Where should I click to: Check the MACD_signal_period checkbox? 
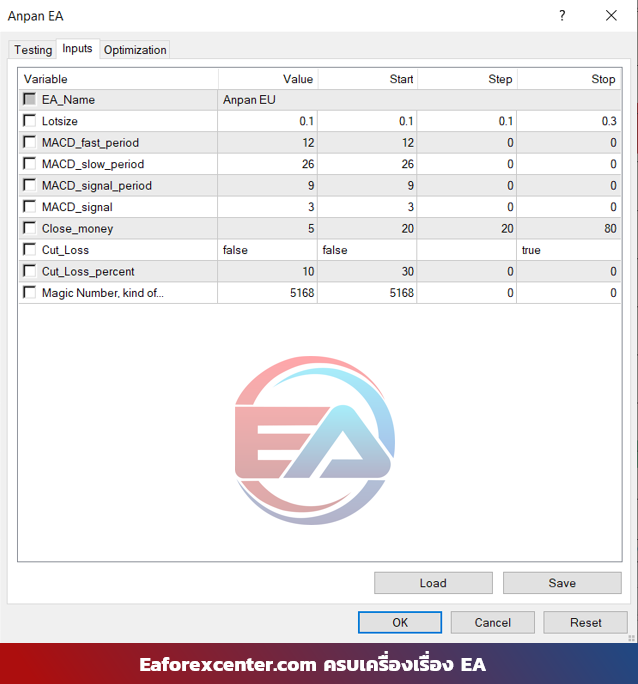pos(30,185)
